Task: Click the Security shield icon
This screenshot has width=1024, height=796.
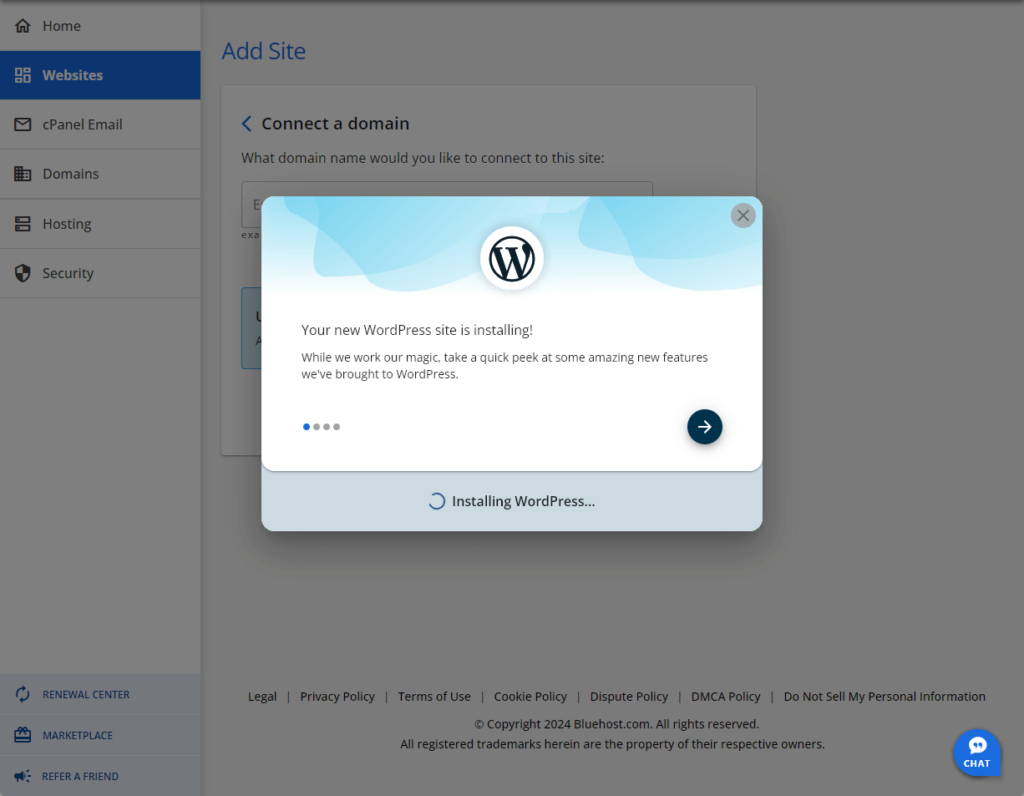Action: (x=23, y=273)
